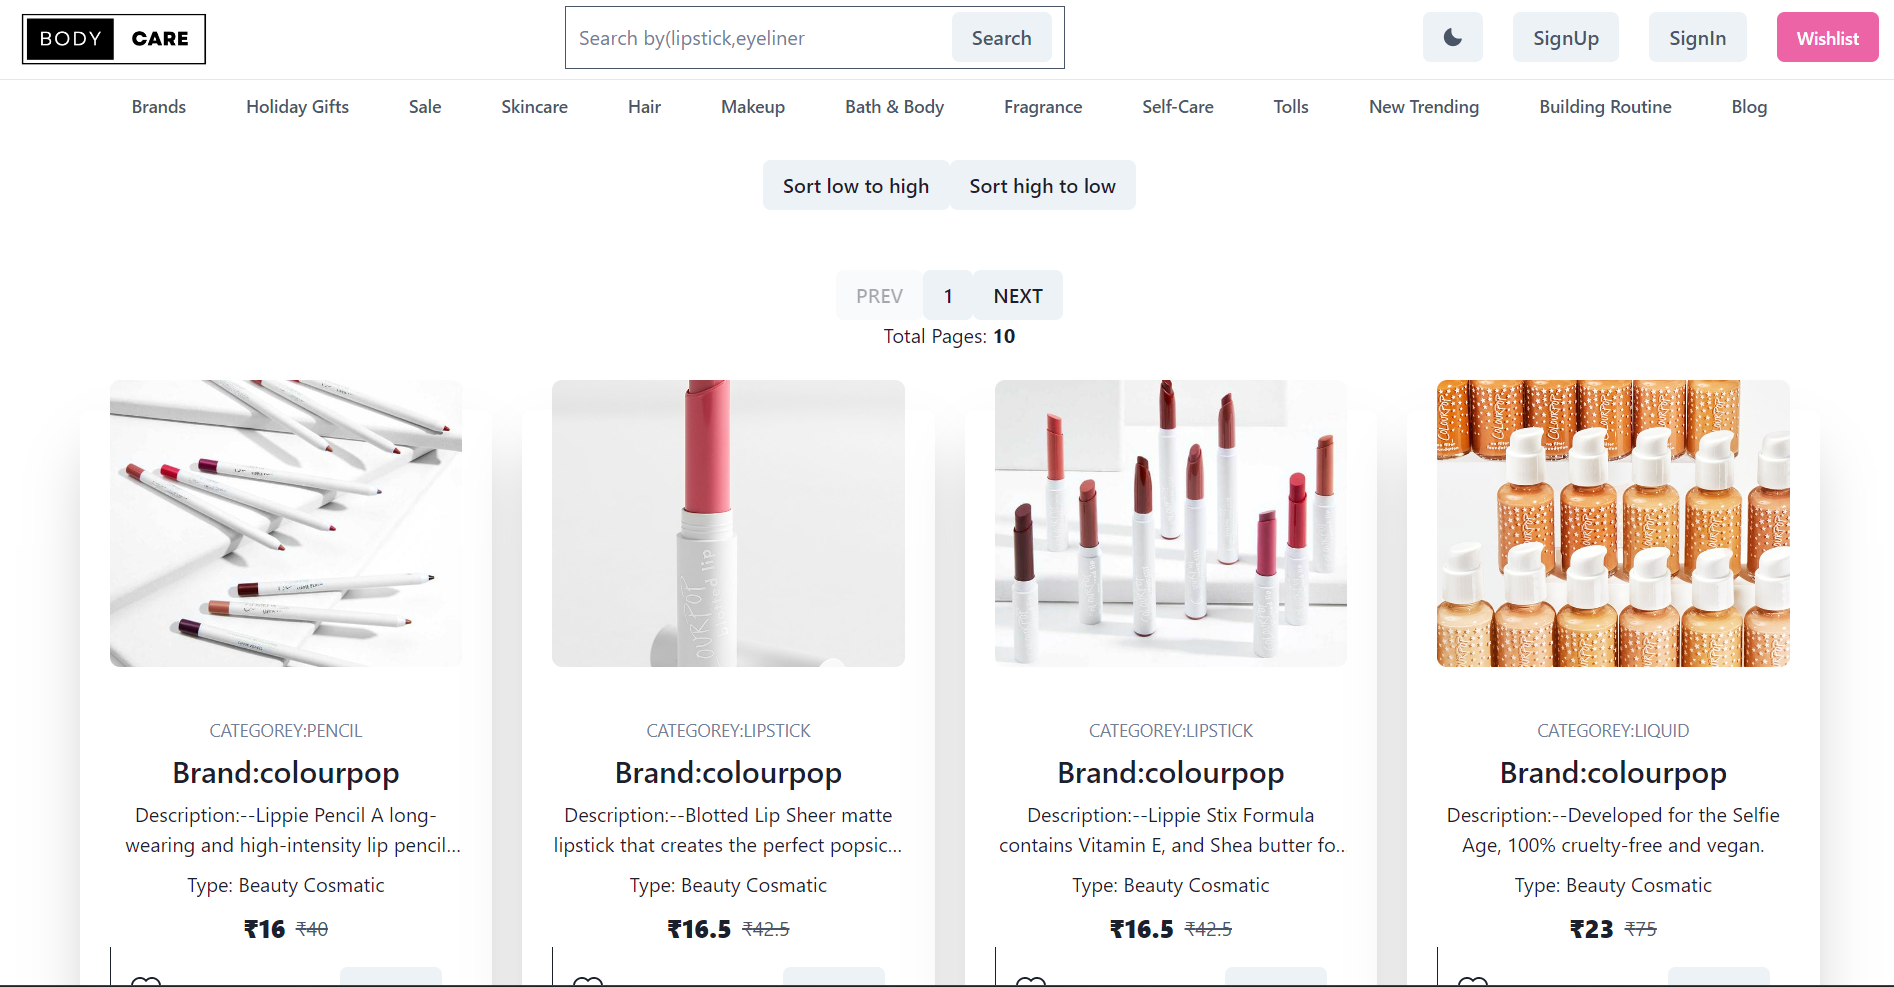Select page 1 in the pagination
1894x987 pixels.
(x=947, y=295)
